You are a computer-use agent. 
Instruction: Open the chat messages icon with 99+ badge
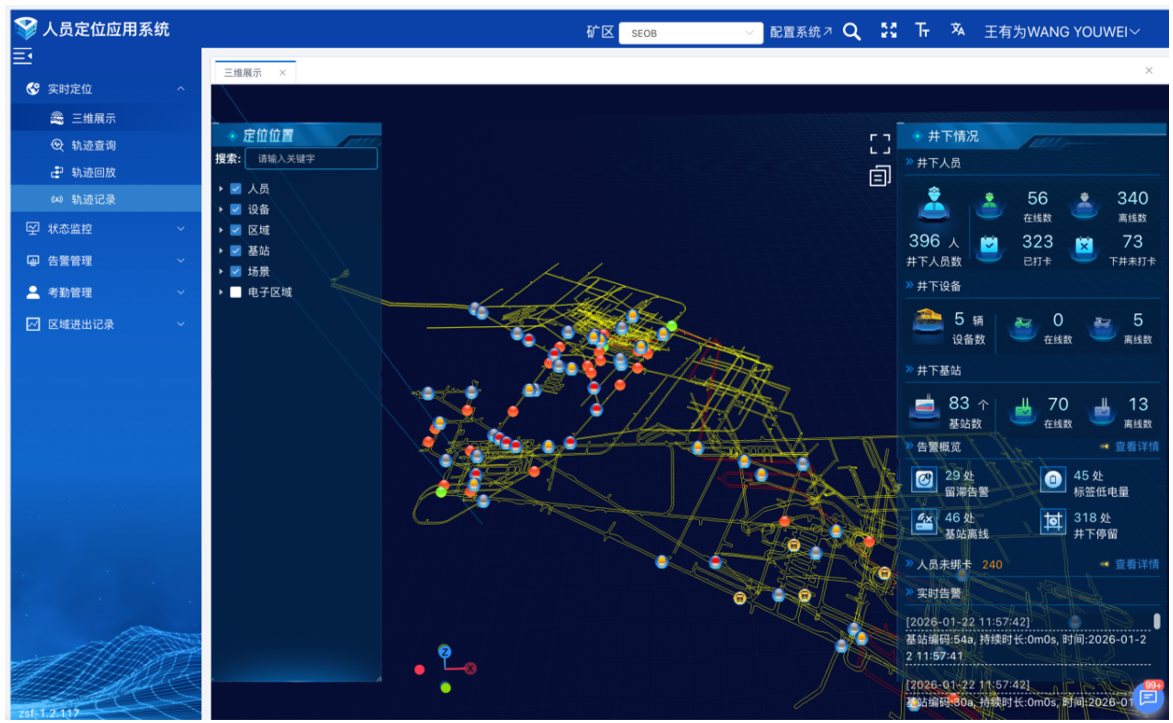tap(1148, 698)
